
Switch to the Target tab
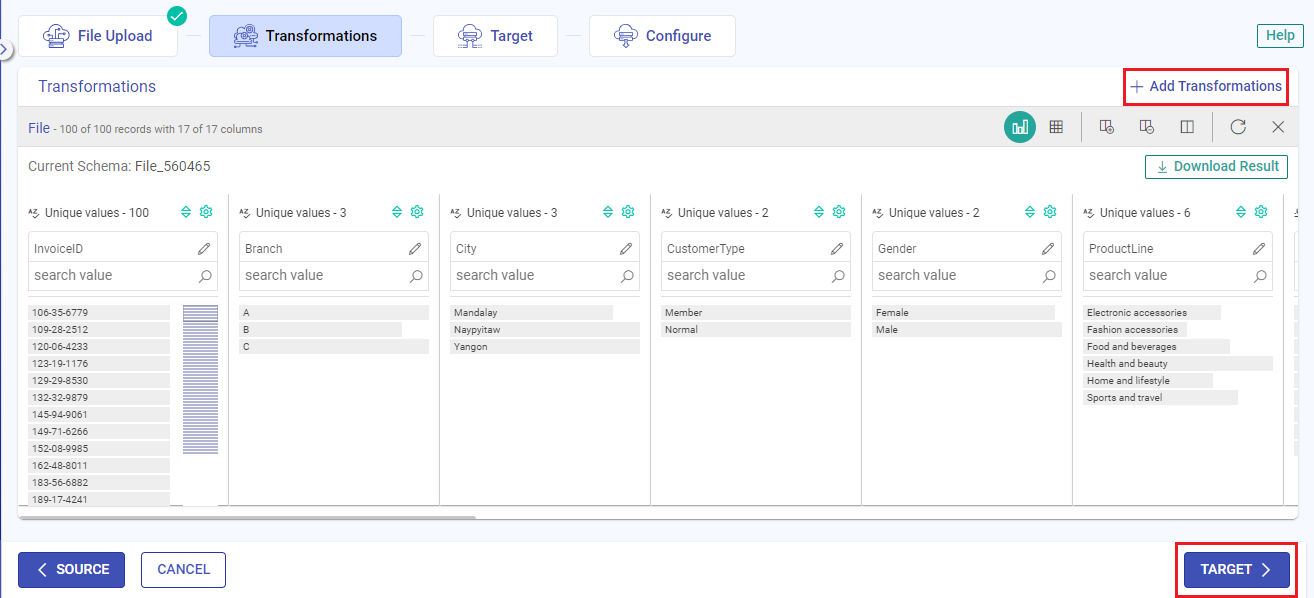(x=495, y=35)
